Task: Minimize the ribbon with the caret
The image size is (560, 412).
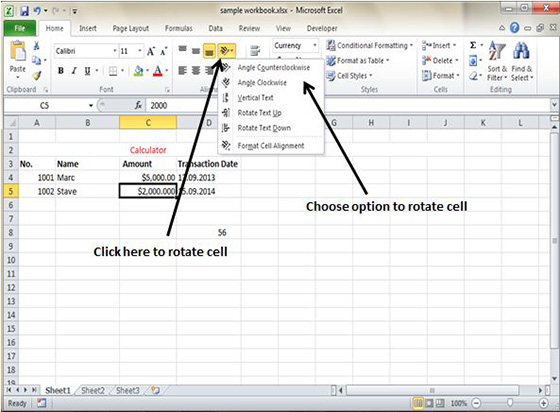Action: point(502,28)
